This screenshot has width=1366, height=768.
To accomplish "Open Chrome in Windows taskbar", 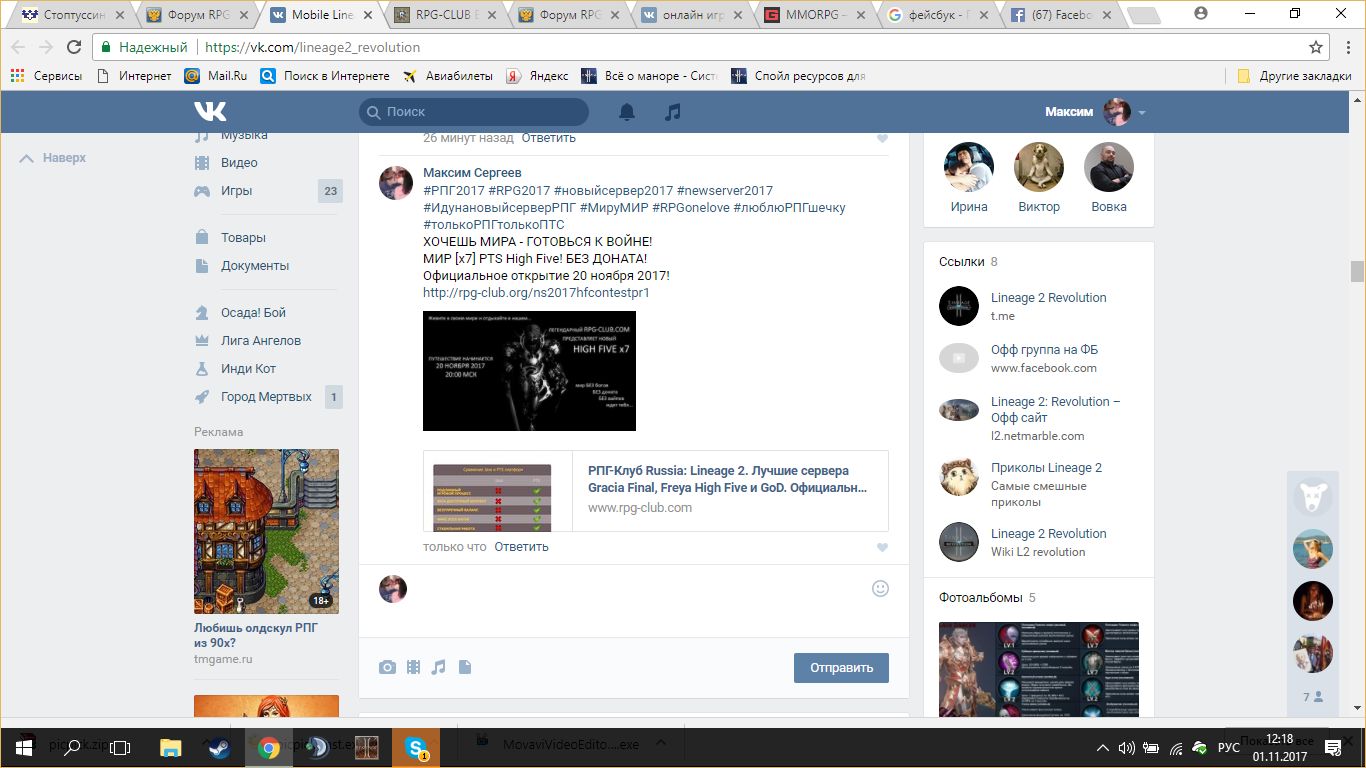I will [x=268, y=746].
